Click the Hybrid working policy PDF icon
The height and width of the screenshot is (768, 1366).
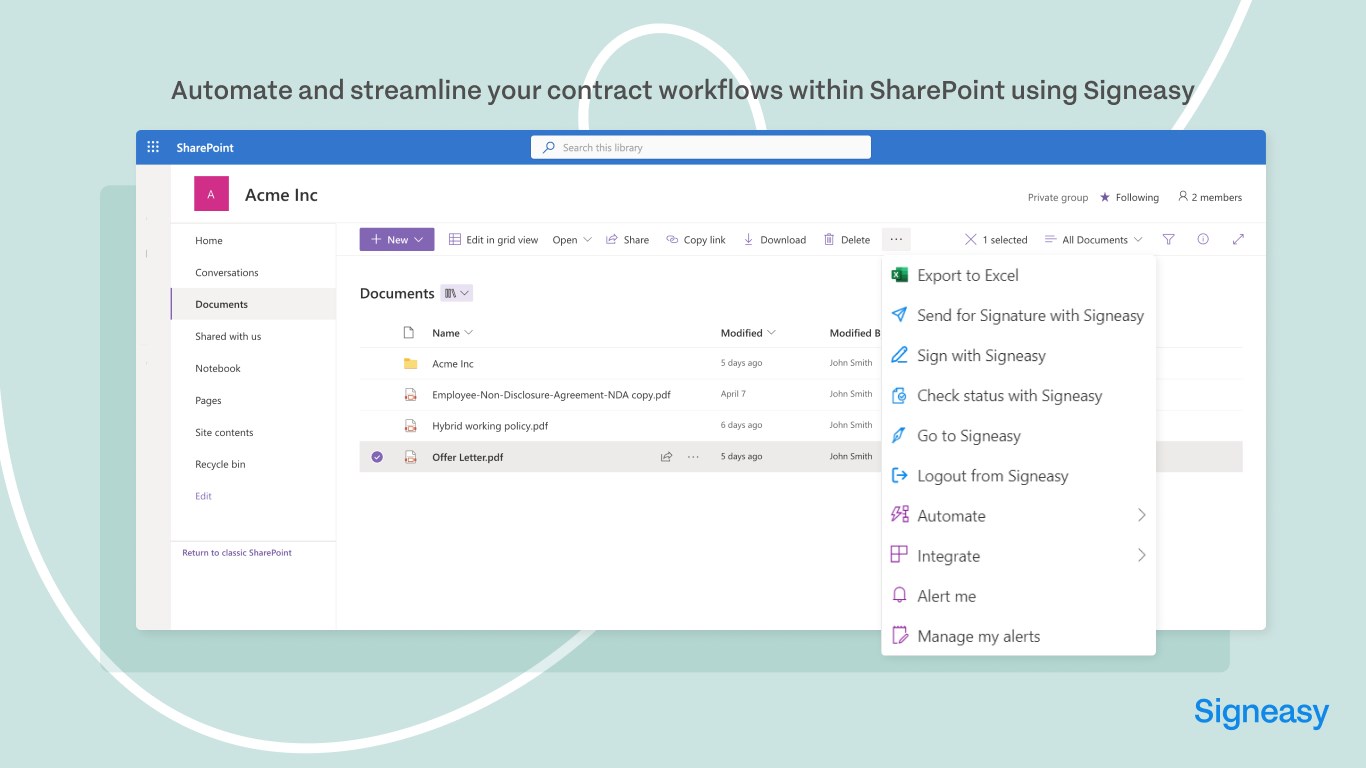[x=410, y=425]
